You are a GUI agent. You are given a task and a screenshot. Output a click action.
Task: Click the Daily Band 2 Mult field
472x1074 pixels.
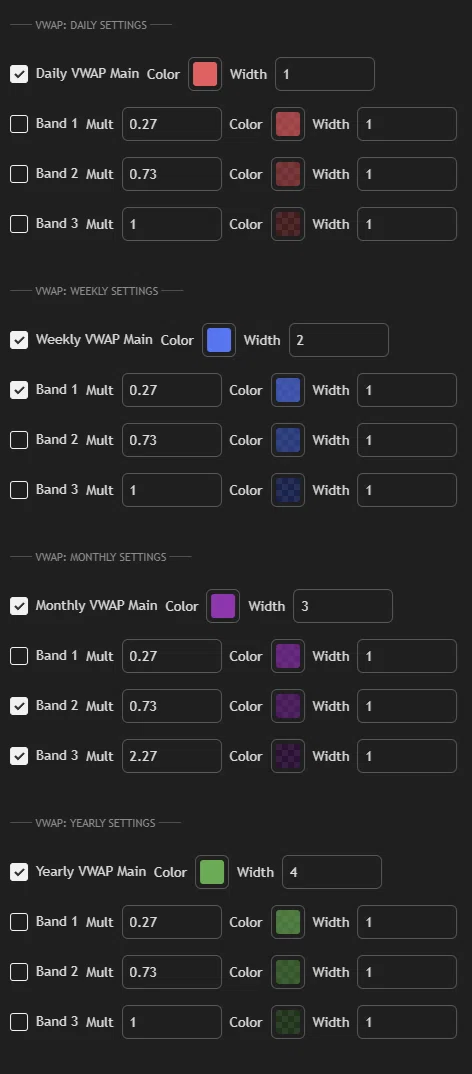click(172, 174)
